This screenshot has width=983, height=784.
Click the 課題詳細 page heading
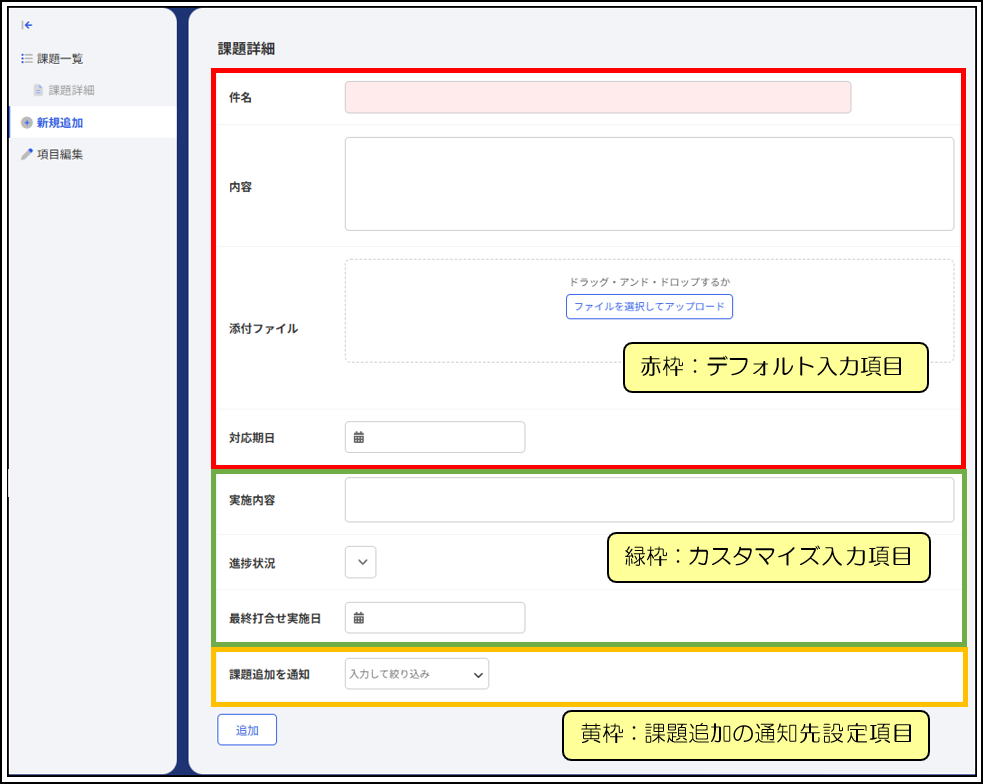[246, 49]
